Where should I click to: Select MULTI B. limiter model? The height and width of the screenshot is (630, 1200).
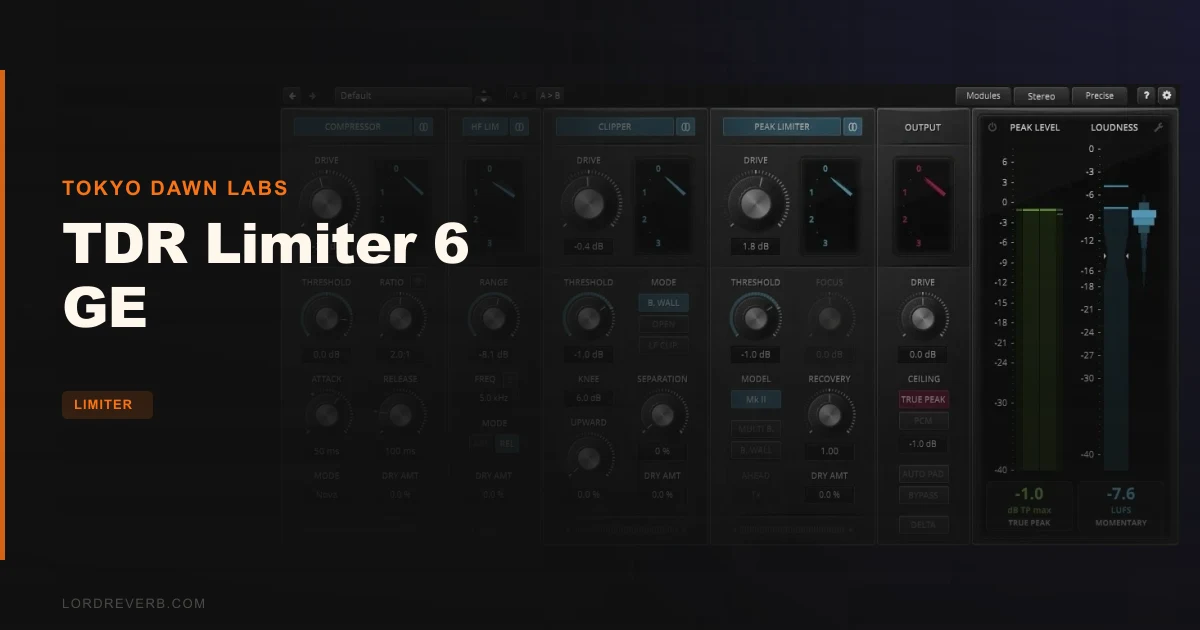[756, 428]
